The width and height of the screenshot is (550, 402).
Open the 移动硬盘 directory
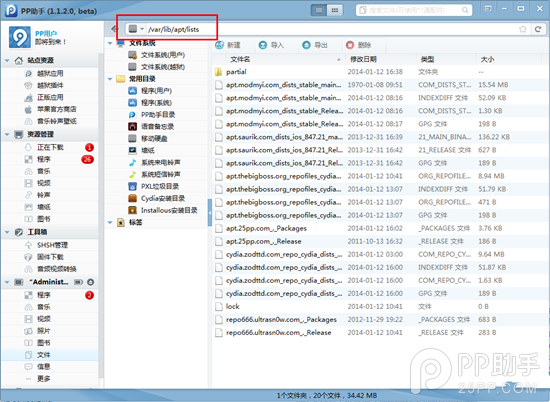(154, 139)
